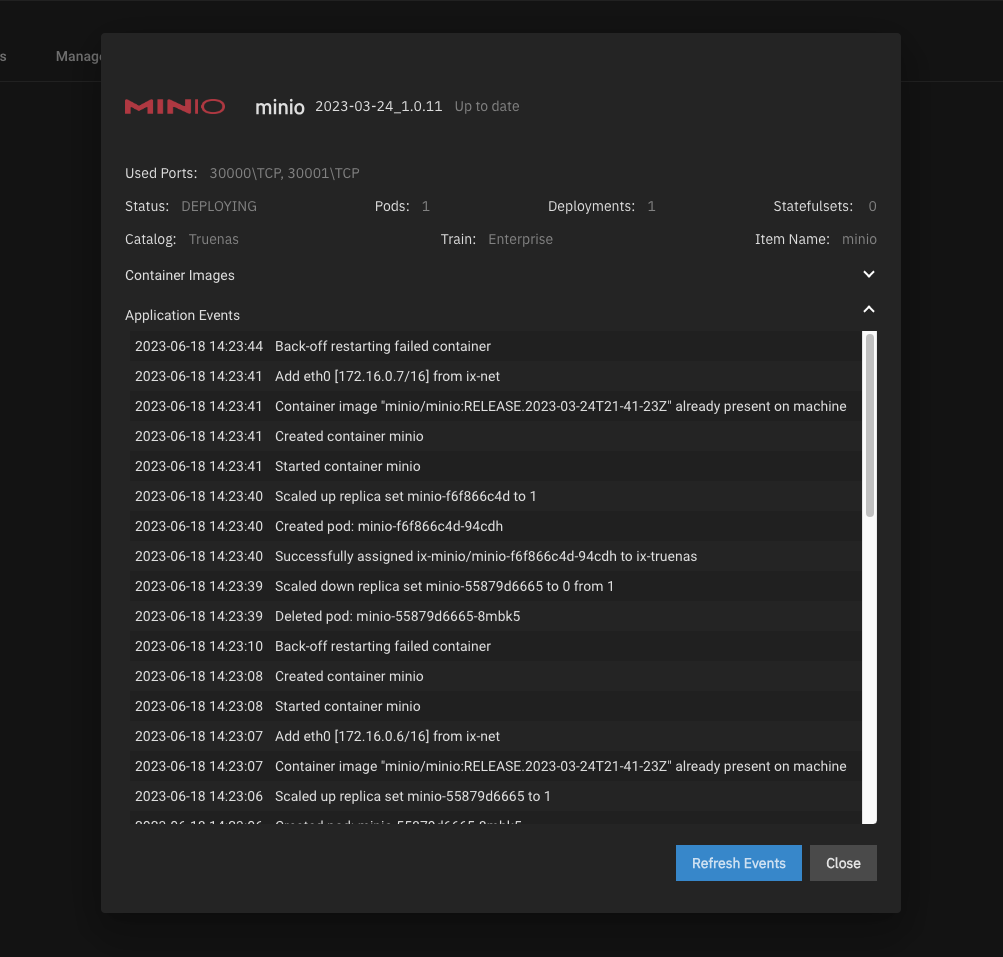Select the minio app name title
The width and height of the screenshot is (1003, 957).
[x=280, y=107]
